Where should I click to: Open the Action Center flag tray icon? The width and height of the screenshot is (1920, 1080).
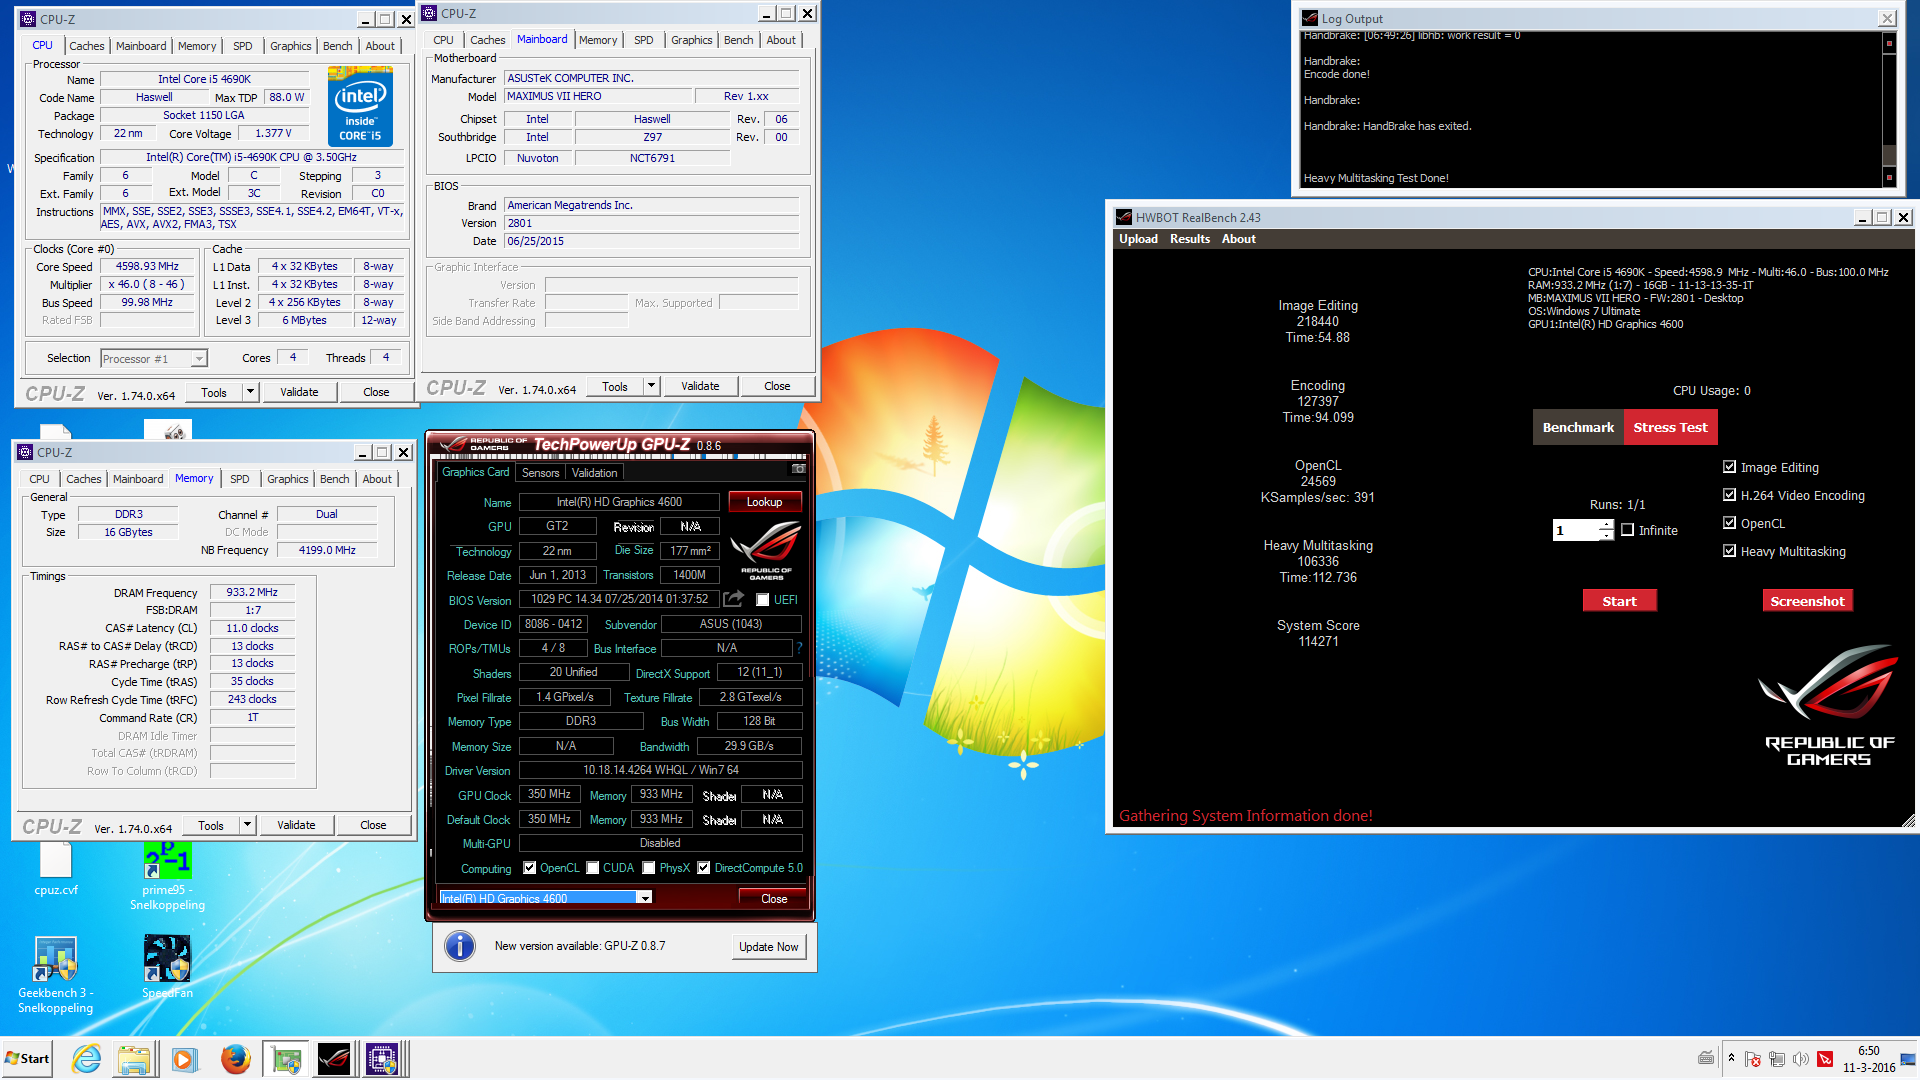click(1752, 1059)
